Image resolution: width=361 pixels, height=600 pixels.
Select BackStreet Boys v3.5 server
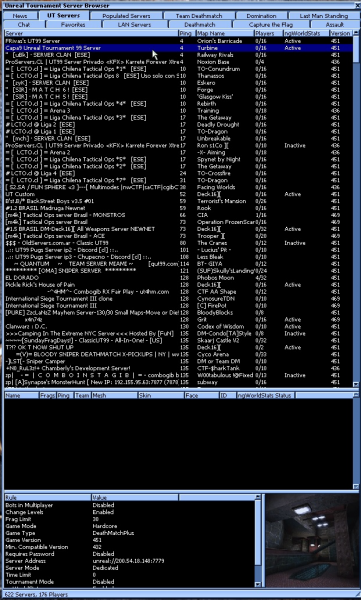[x=178, y=201]
